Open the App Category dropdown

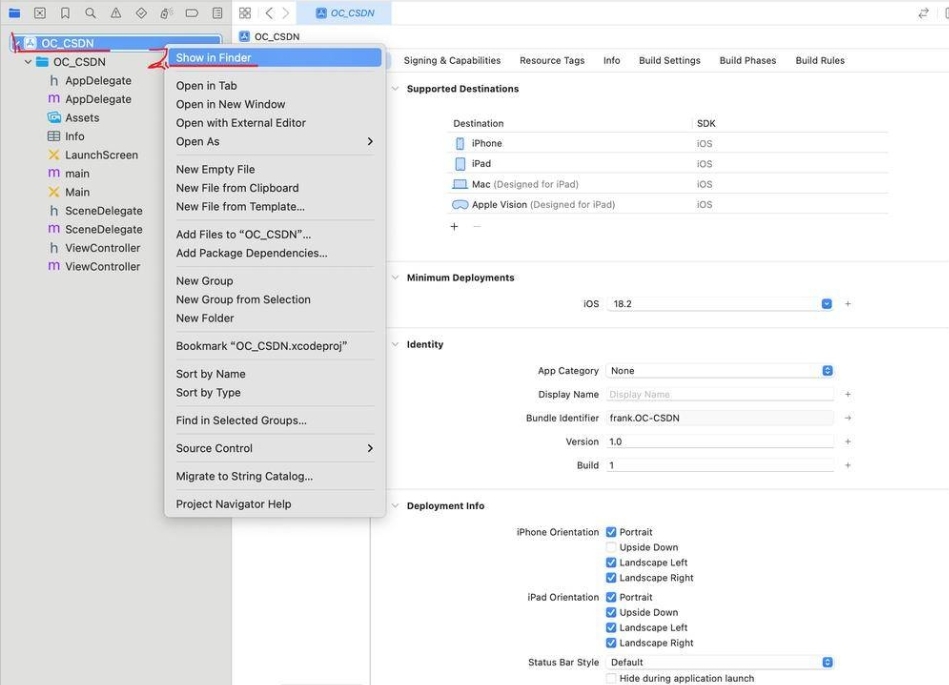(720, 370)
